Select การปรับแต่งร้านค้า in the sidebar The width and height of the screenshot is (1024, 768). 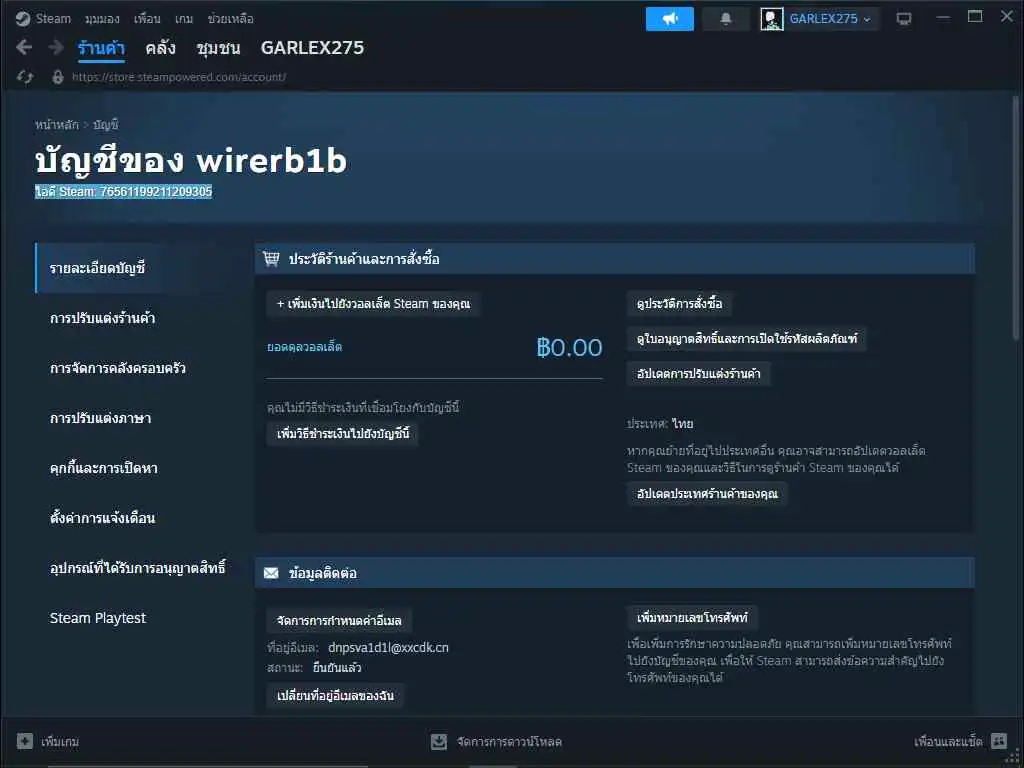(103, 318)
